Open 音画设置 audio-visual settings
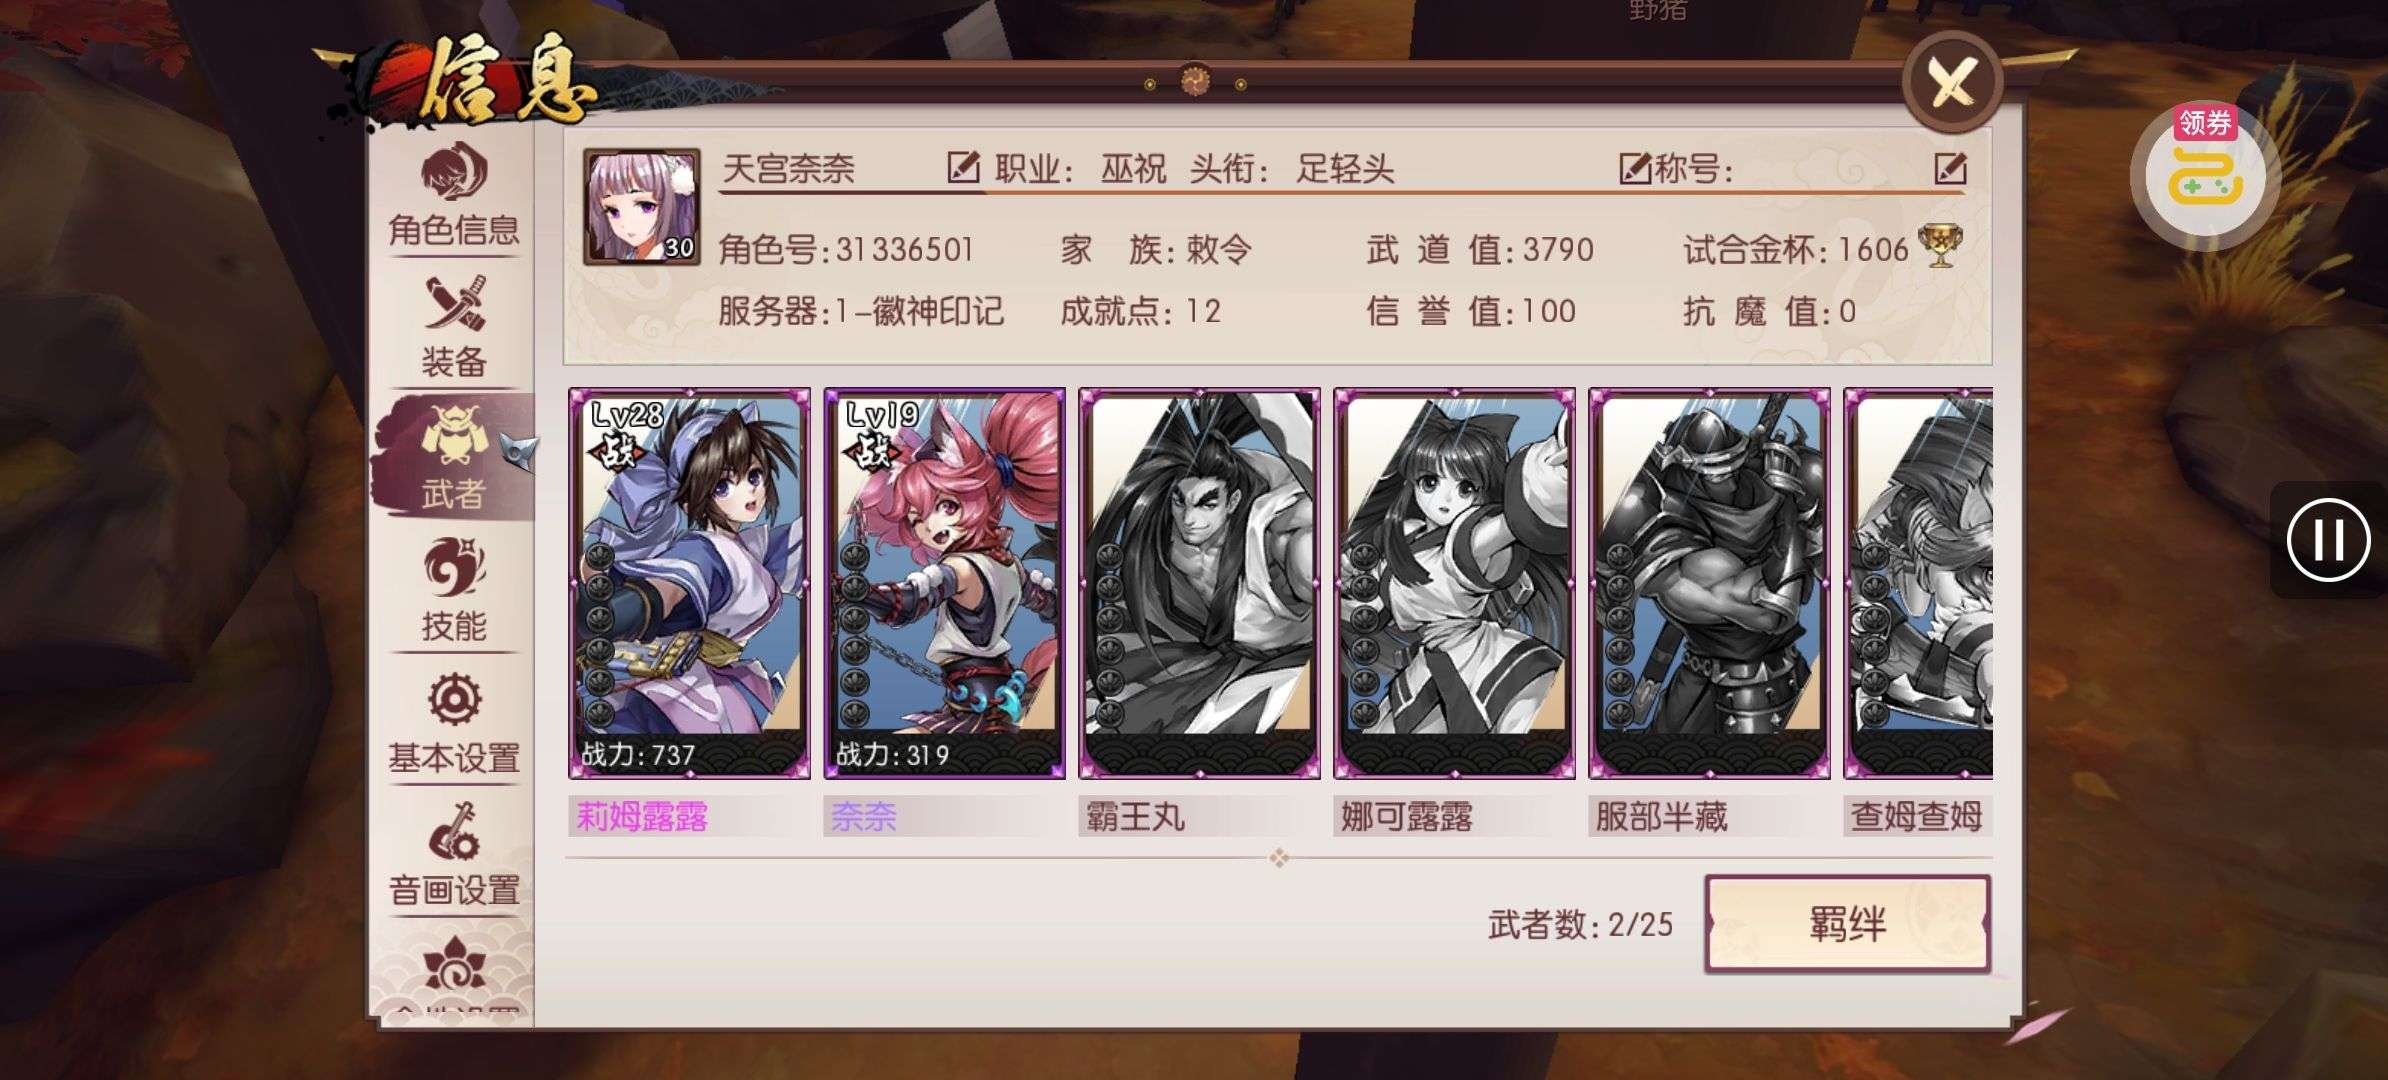 point(453,855)
